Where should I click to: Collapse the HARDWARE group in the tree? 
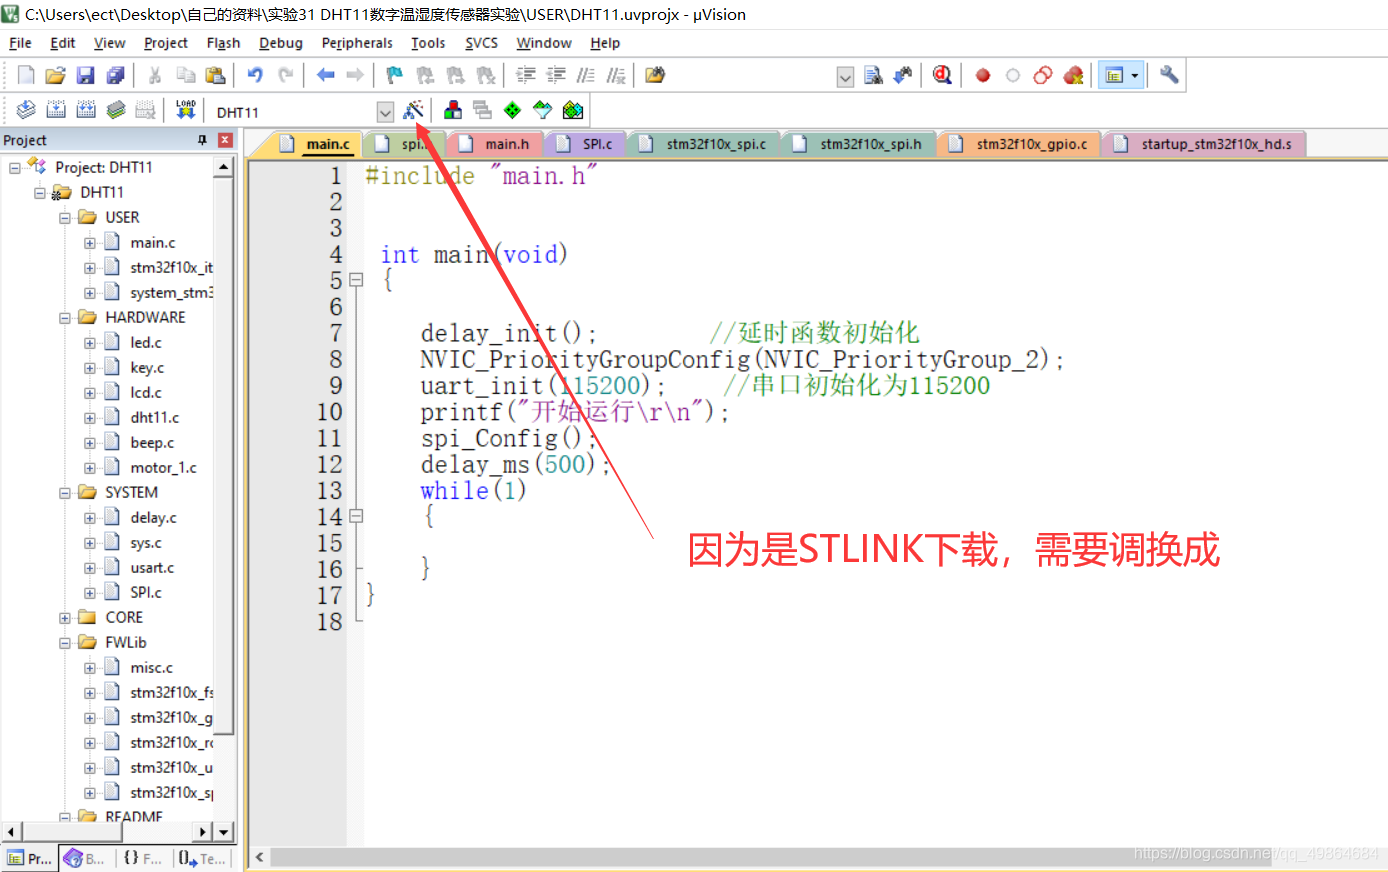[65, 318]
